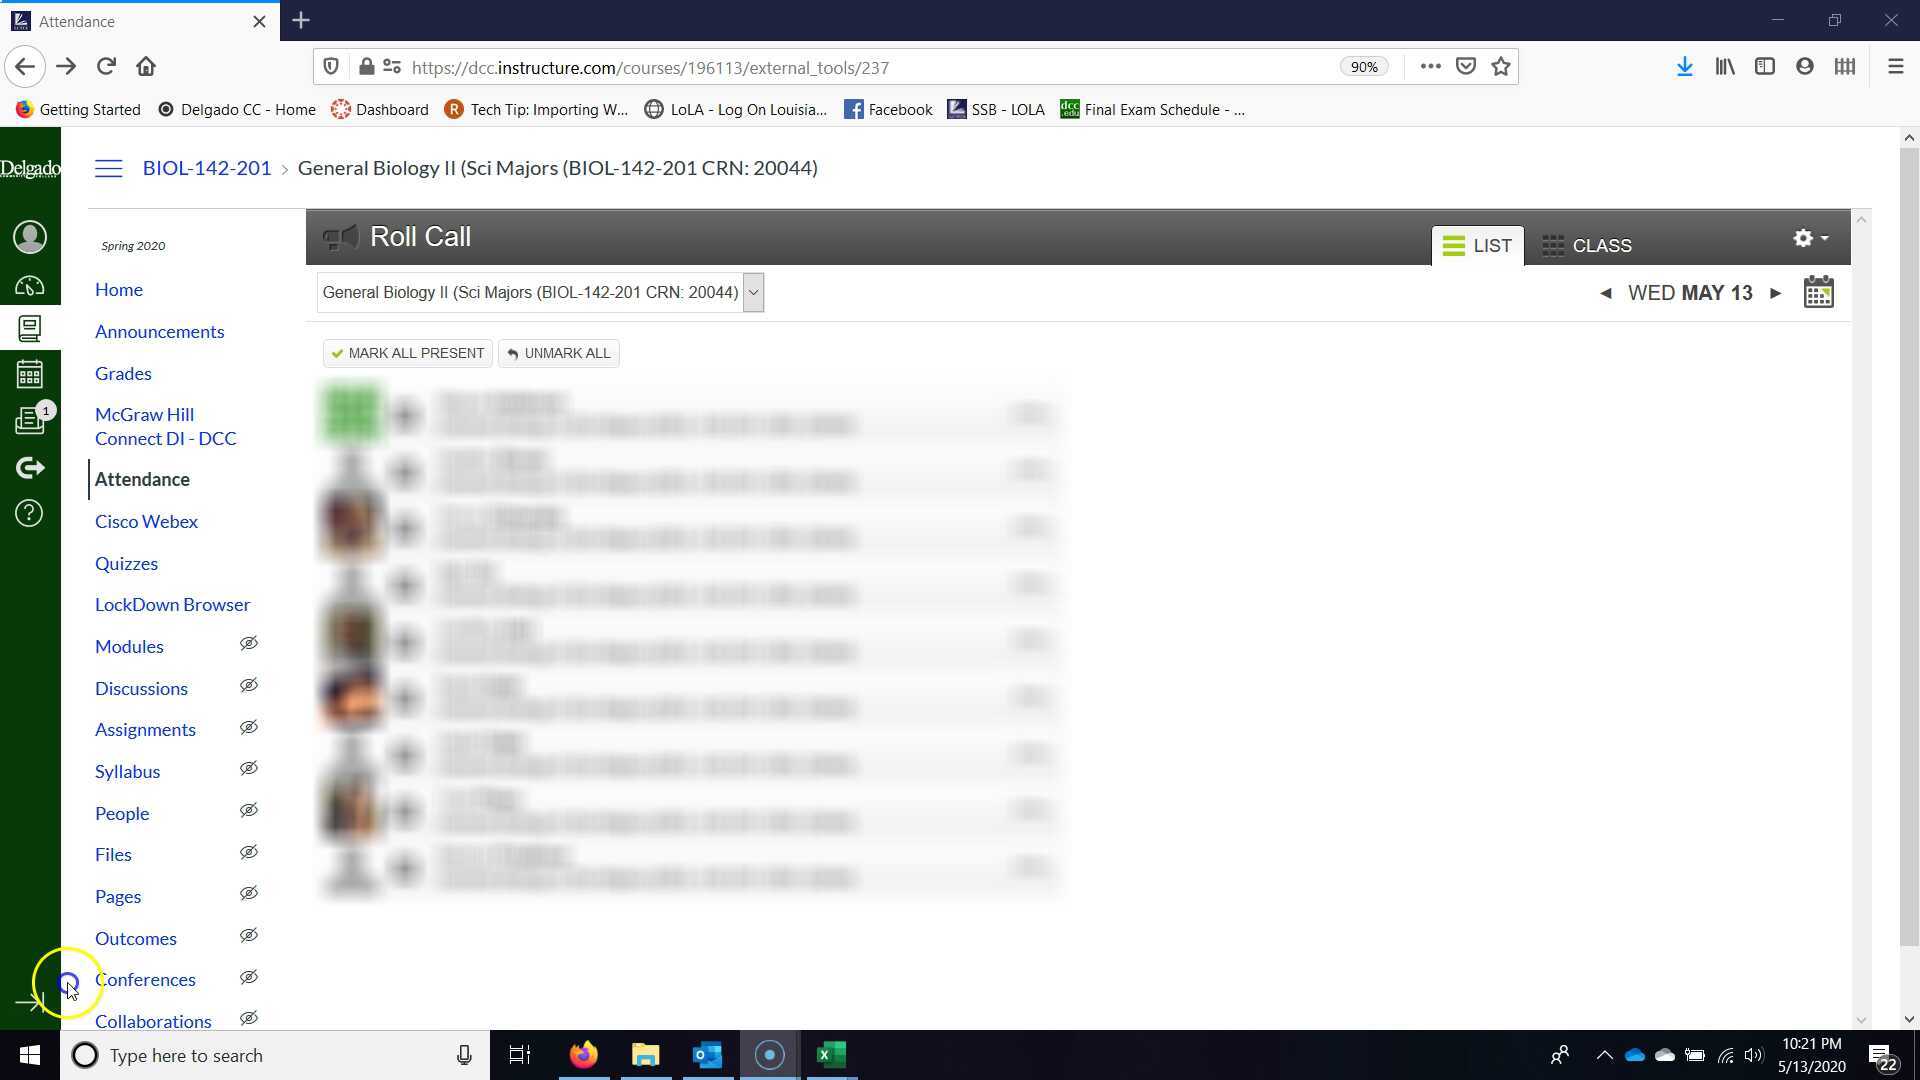
Task: Click the 90% zoom level control
Action: 1365,66
